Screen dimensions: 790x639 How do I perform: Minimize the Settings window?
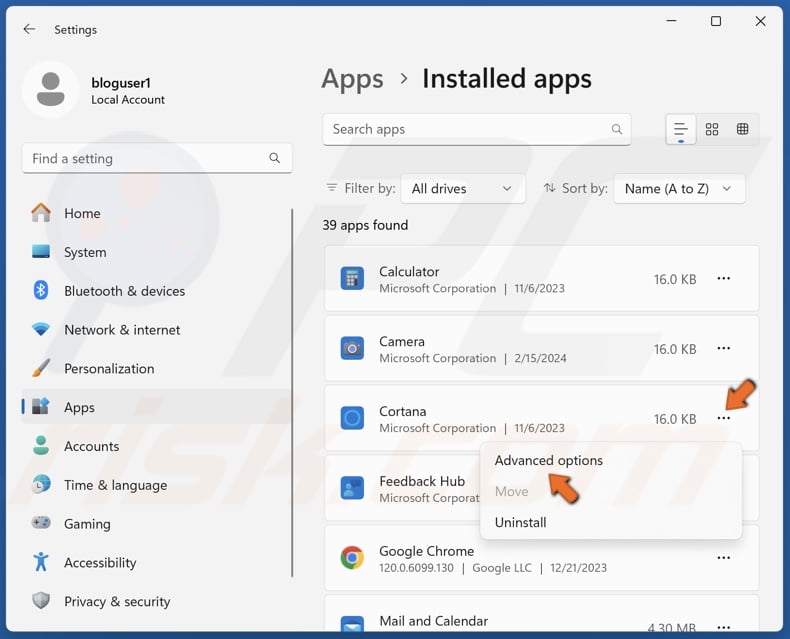(671, 21)
